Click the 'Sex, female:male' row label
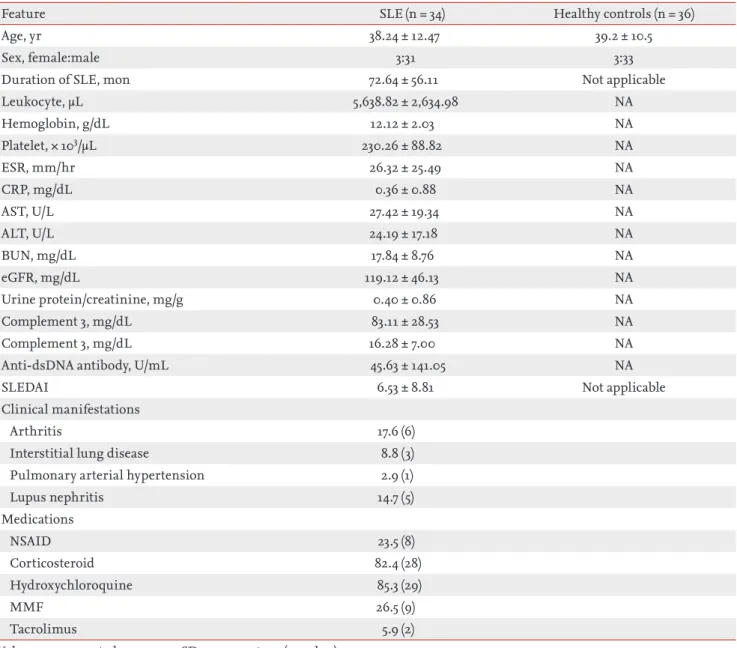 [50, 58]
